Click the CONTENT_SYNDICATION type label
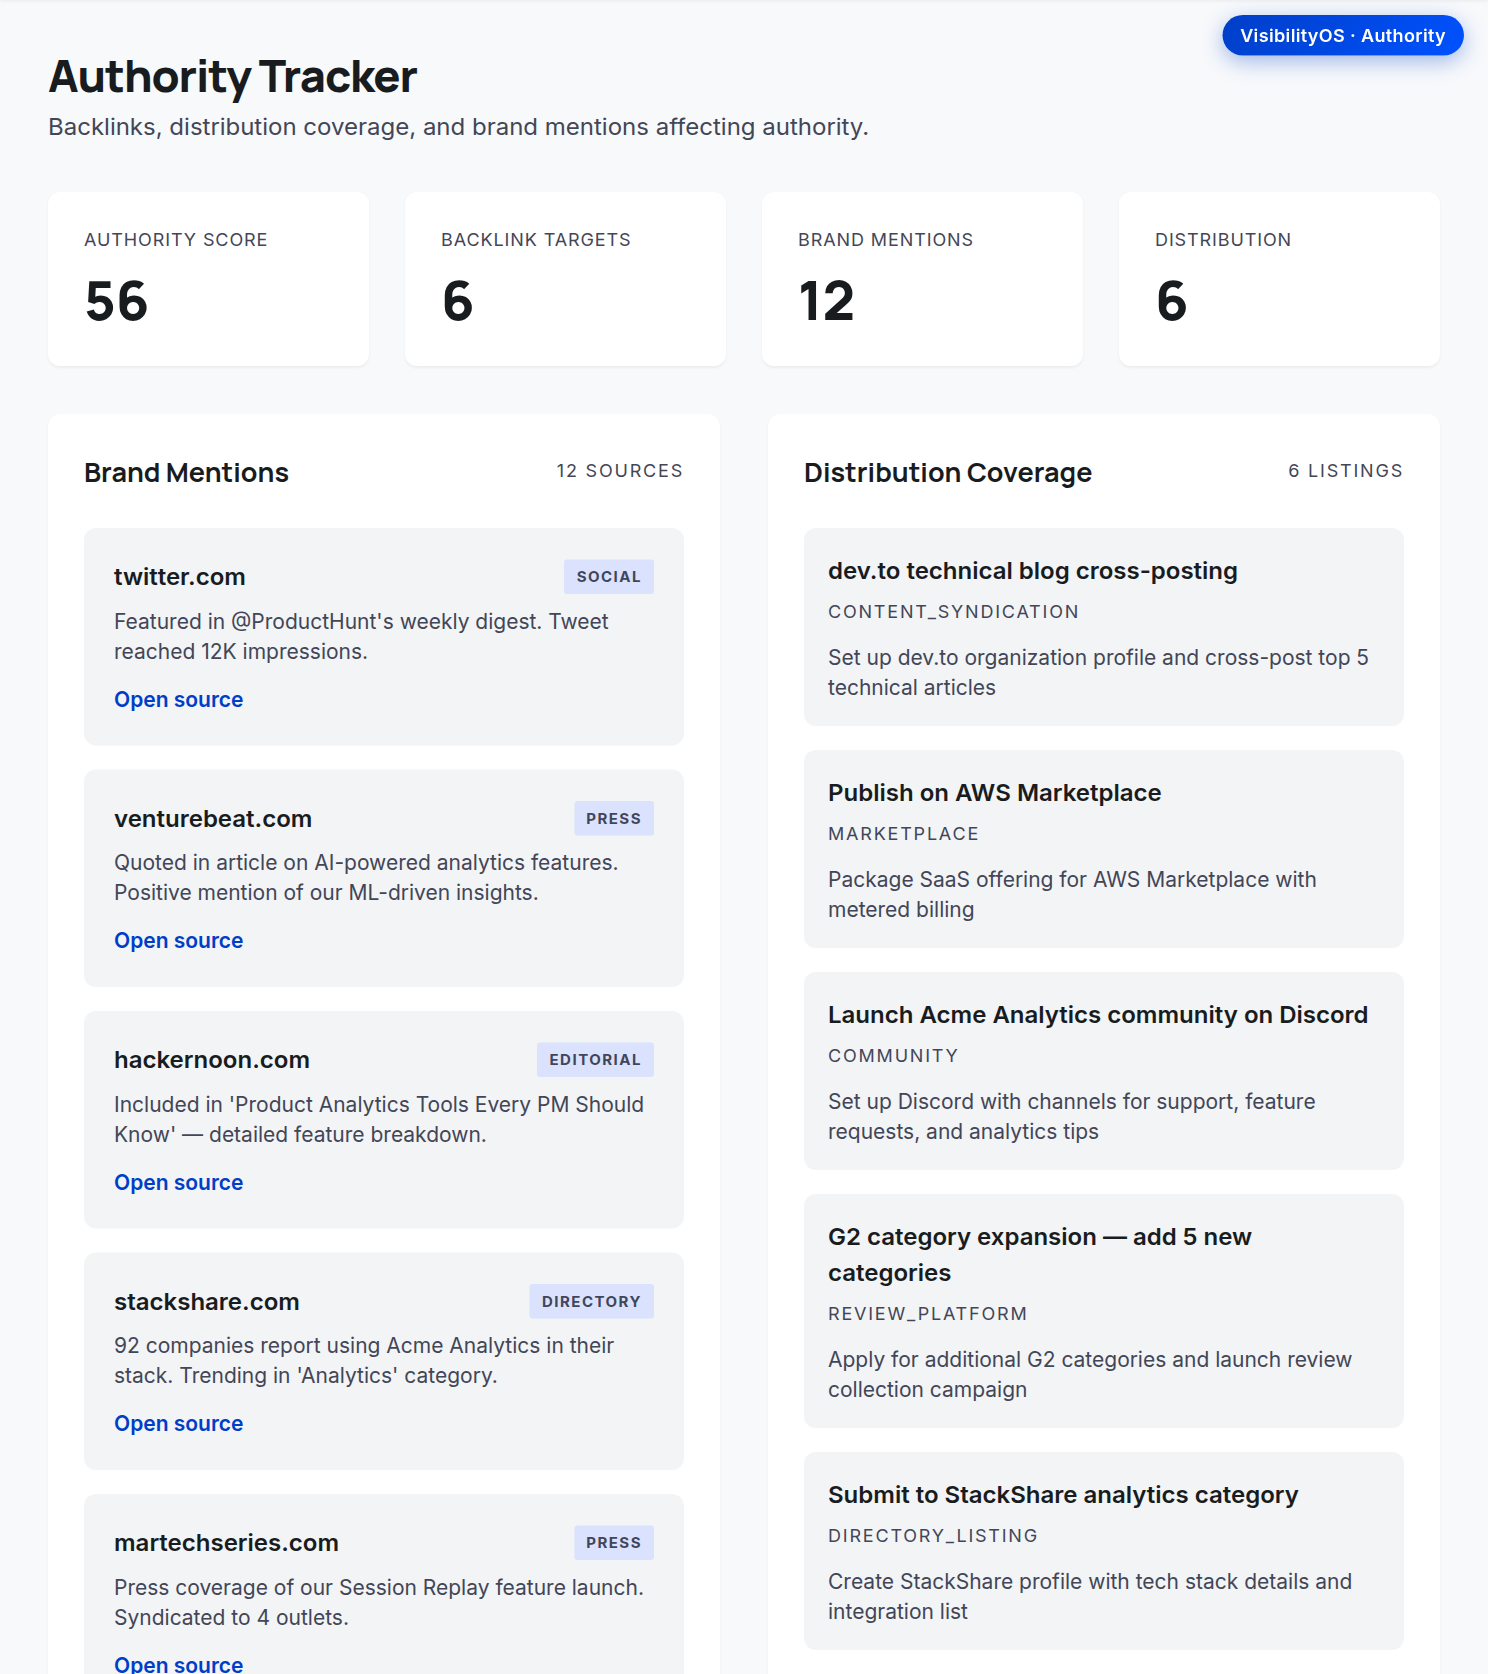Viewport: 1488px width, 1674px height. click(x=953, y=612)
